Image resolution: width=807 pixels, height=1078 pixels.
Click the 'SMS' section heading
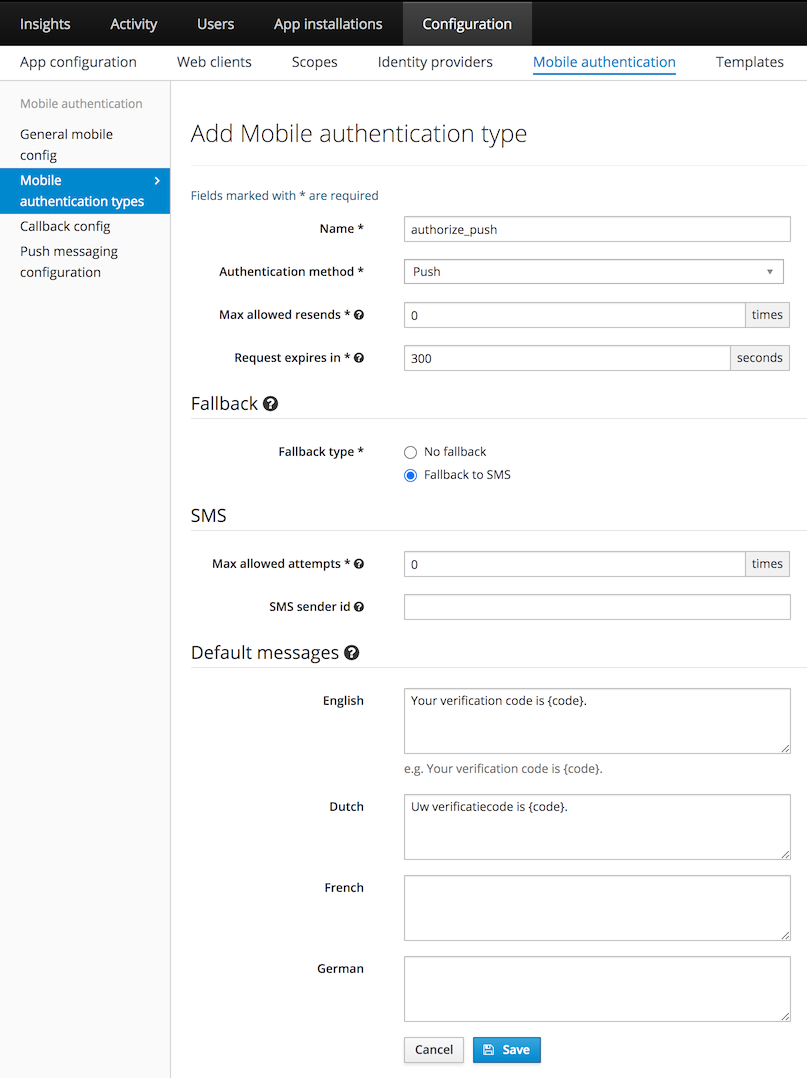[208, 516]
